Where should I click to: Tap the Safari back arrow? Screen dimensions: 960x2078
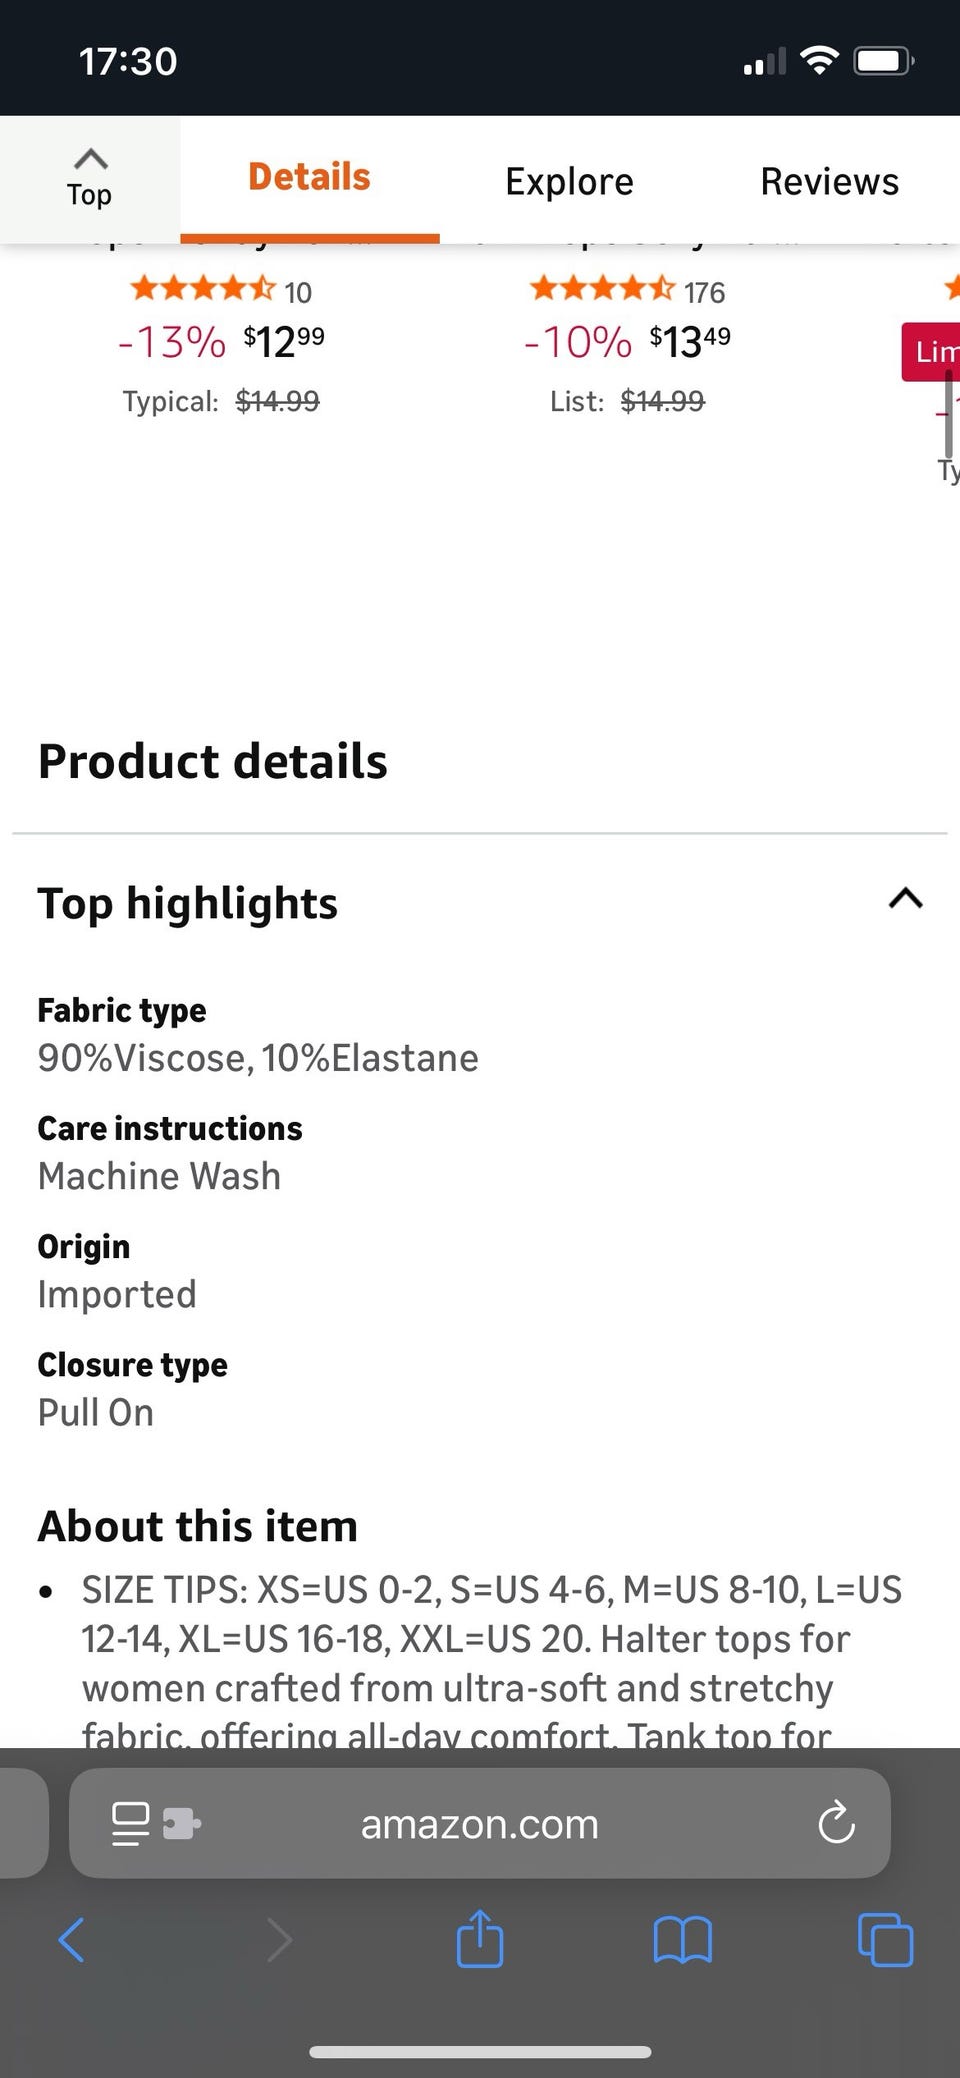[x=72, y=1940]
